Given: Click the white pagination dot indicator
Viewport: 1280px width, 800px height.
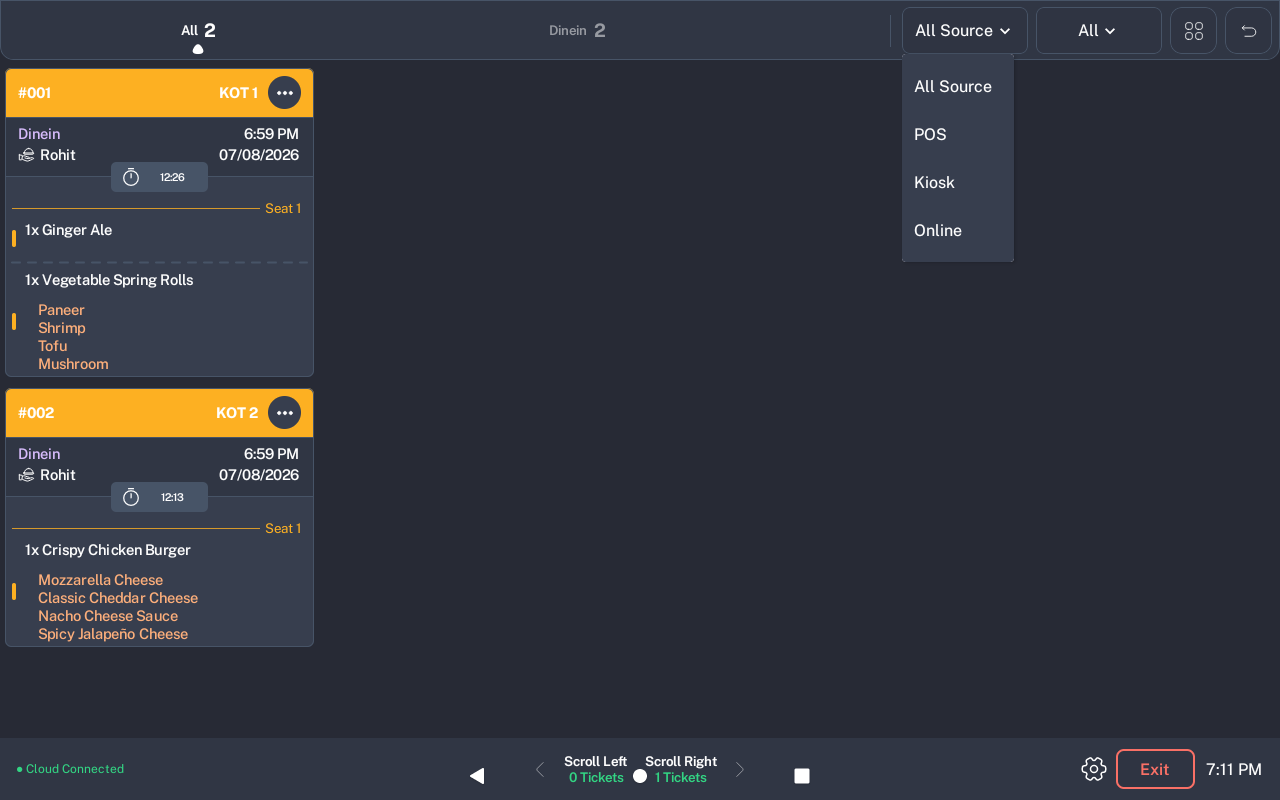Looking at the screenshot, I should [640, 776].
